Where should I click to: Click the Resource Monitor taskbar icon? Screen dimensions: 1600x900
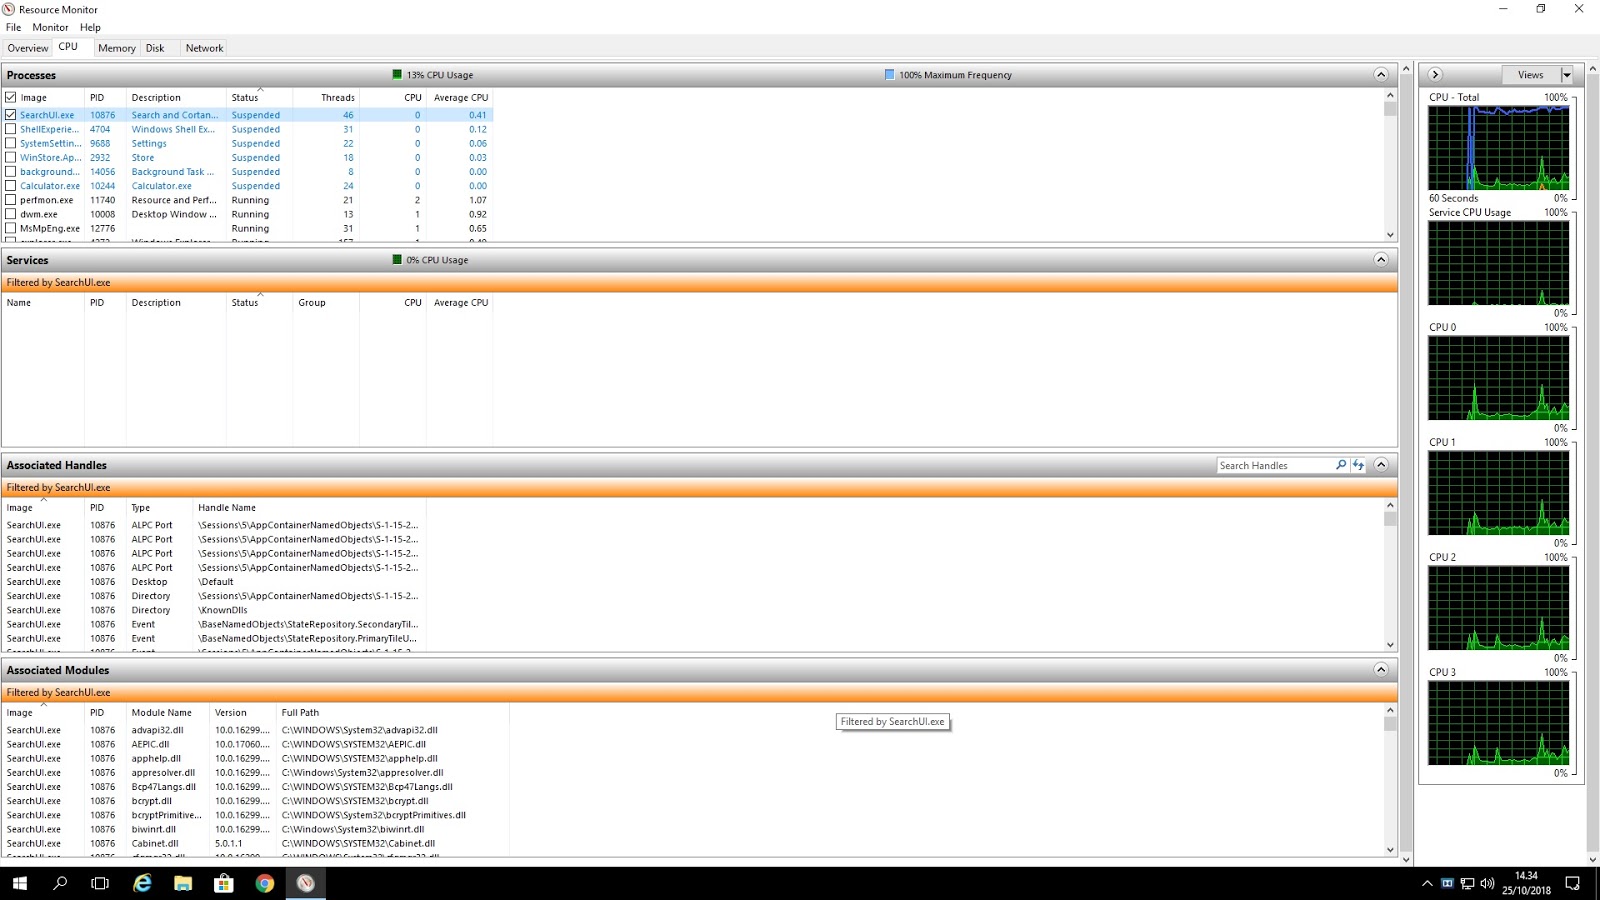(x=306, y=883)
